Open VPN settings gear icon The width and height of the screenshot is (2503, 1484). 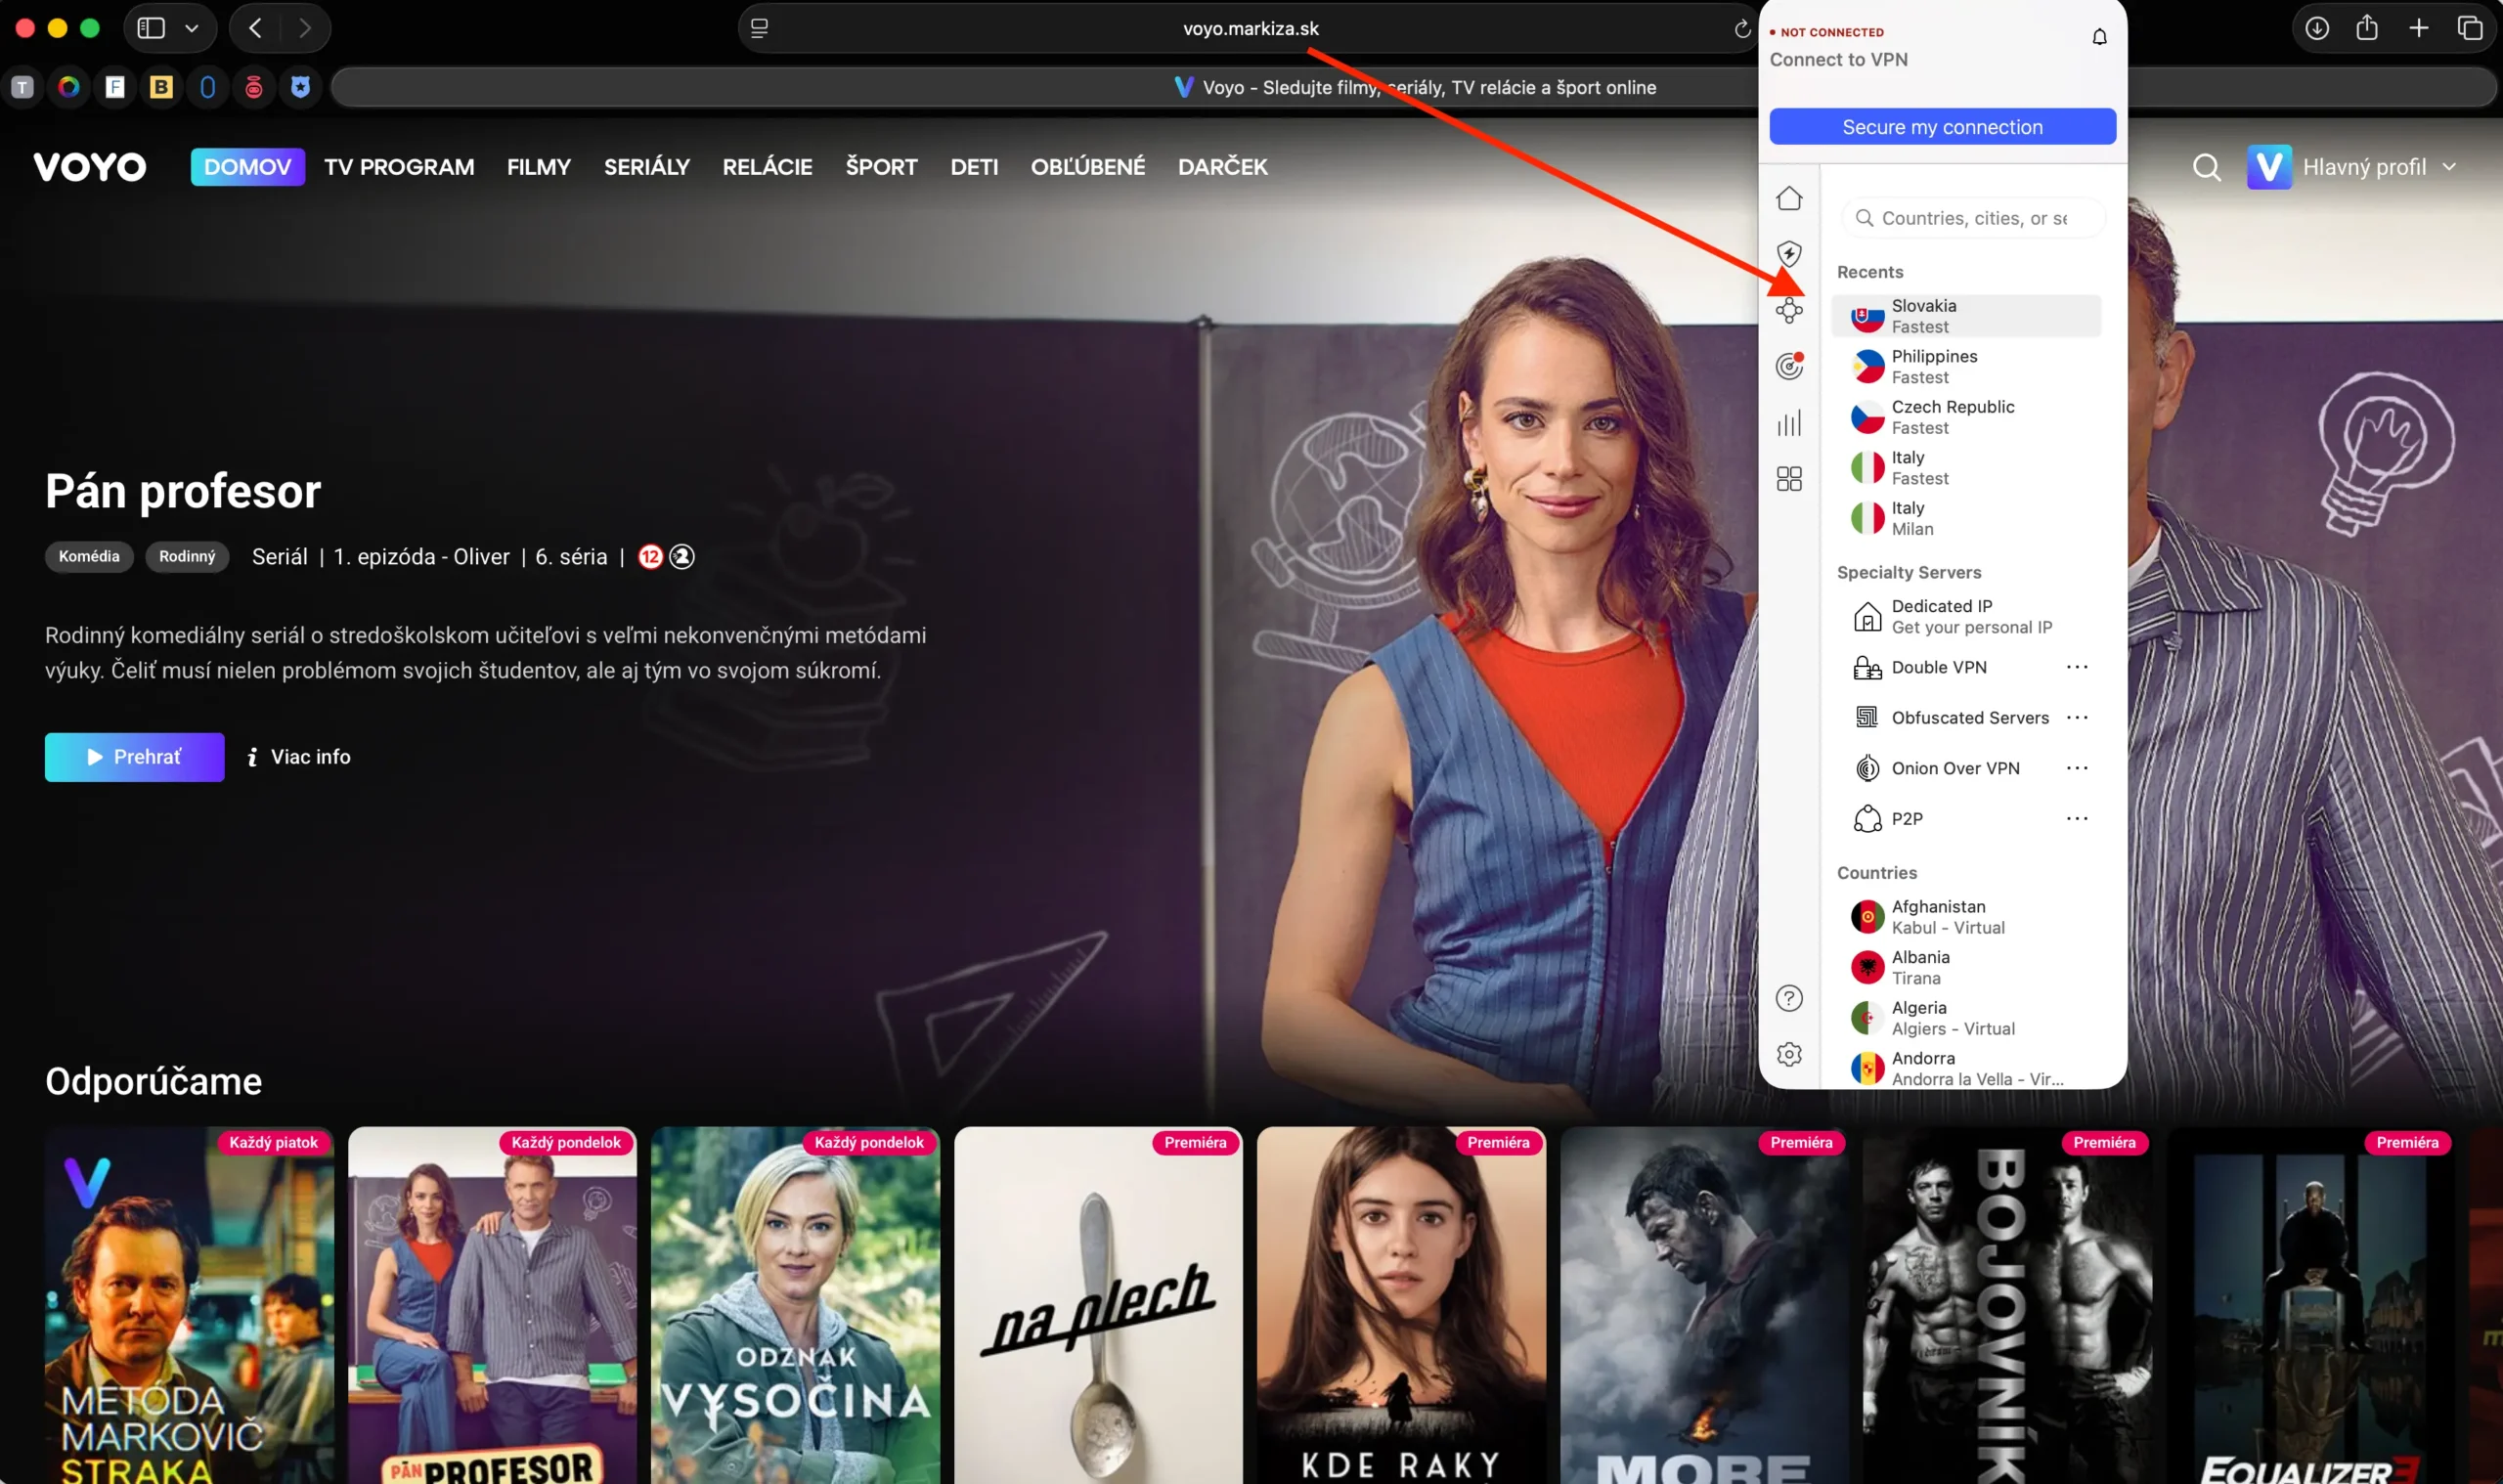click(1789, 1054)
